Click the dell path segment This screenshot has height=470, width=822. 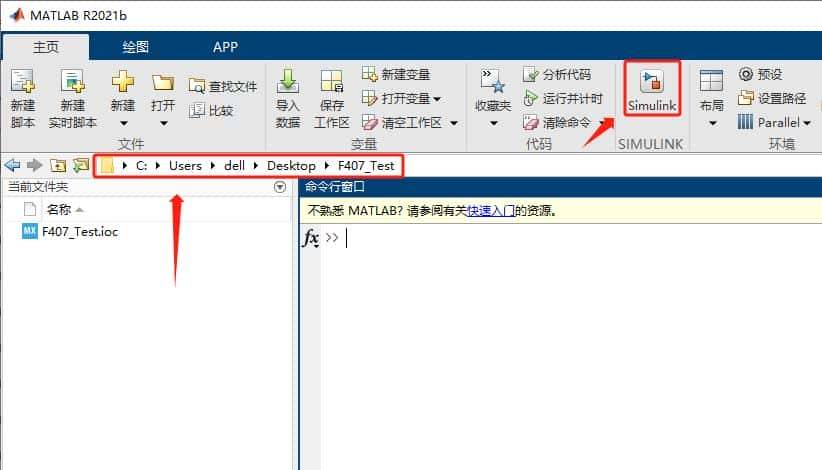[x=234, y=166]
